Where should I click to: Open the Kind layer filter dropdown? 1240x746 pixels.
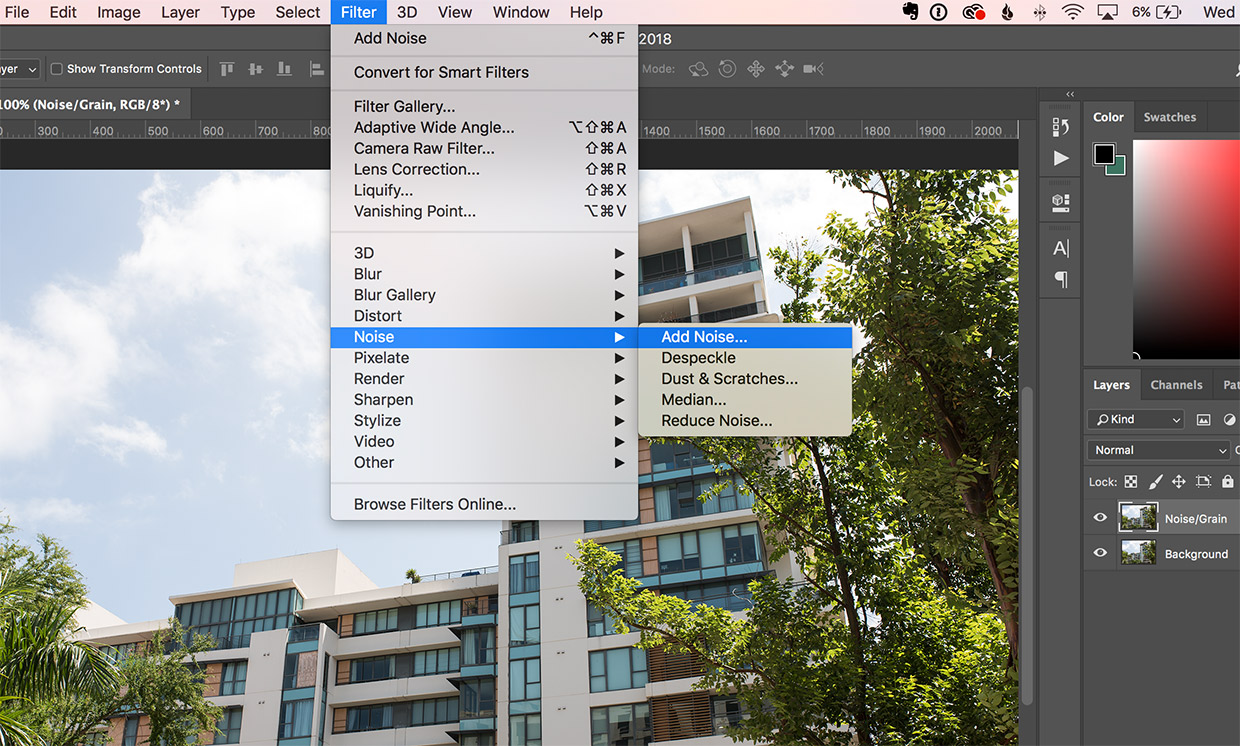pos(1135,420)
